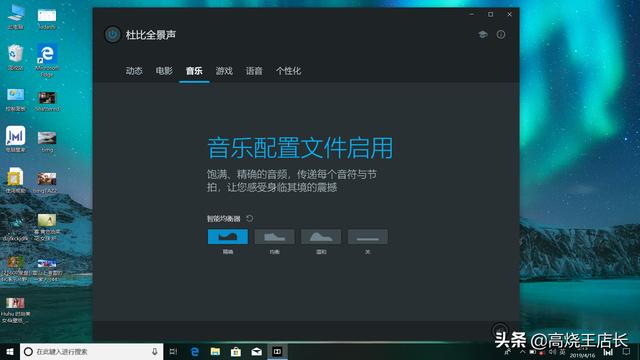Open the bing1A2Z image on the desktop
The height and width of the screenshot is (360, 640).
point(47,183)
